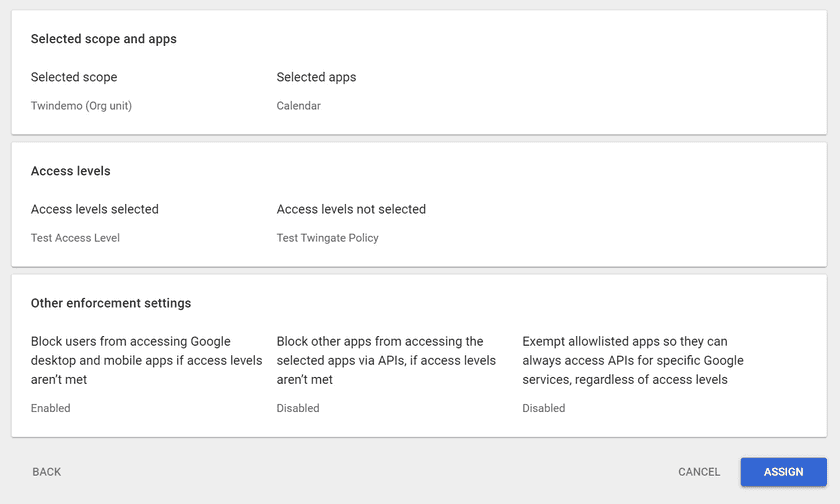Click the 'Enabled' status under Block users setting
The width and height of the screenshot is (840, 504).
coord(51,408)
